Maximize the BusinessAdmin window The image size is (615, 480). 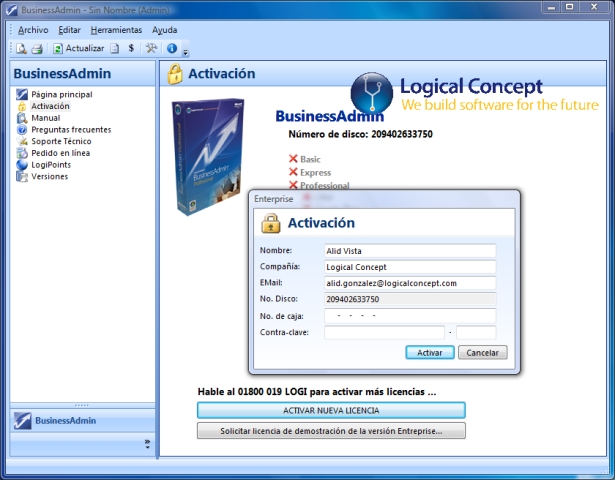click(x=570, y=7)
